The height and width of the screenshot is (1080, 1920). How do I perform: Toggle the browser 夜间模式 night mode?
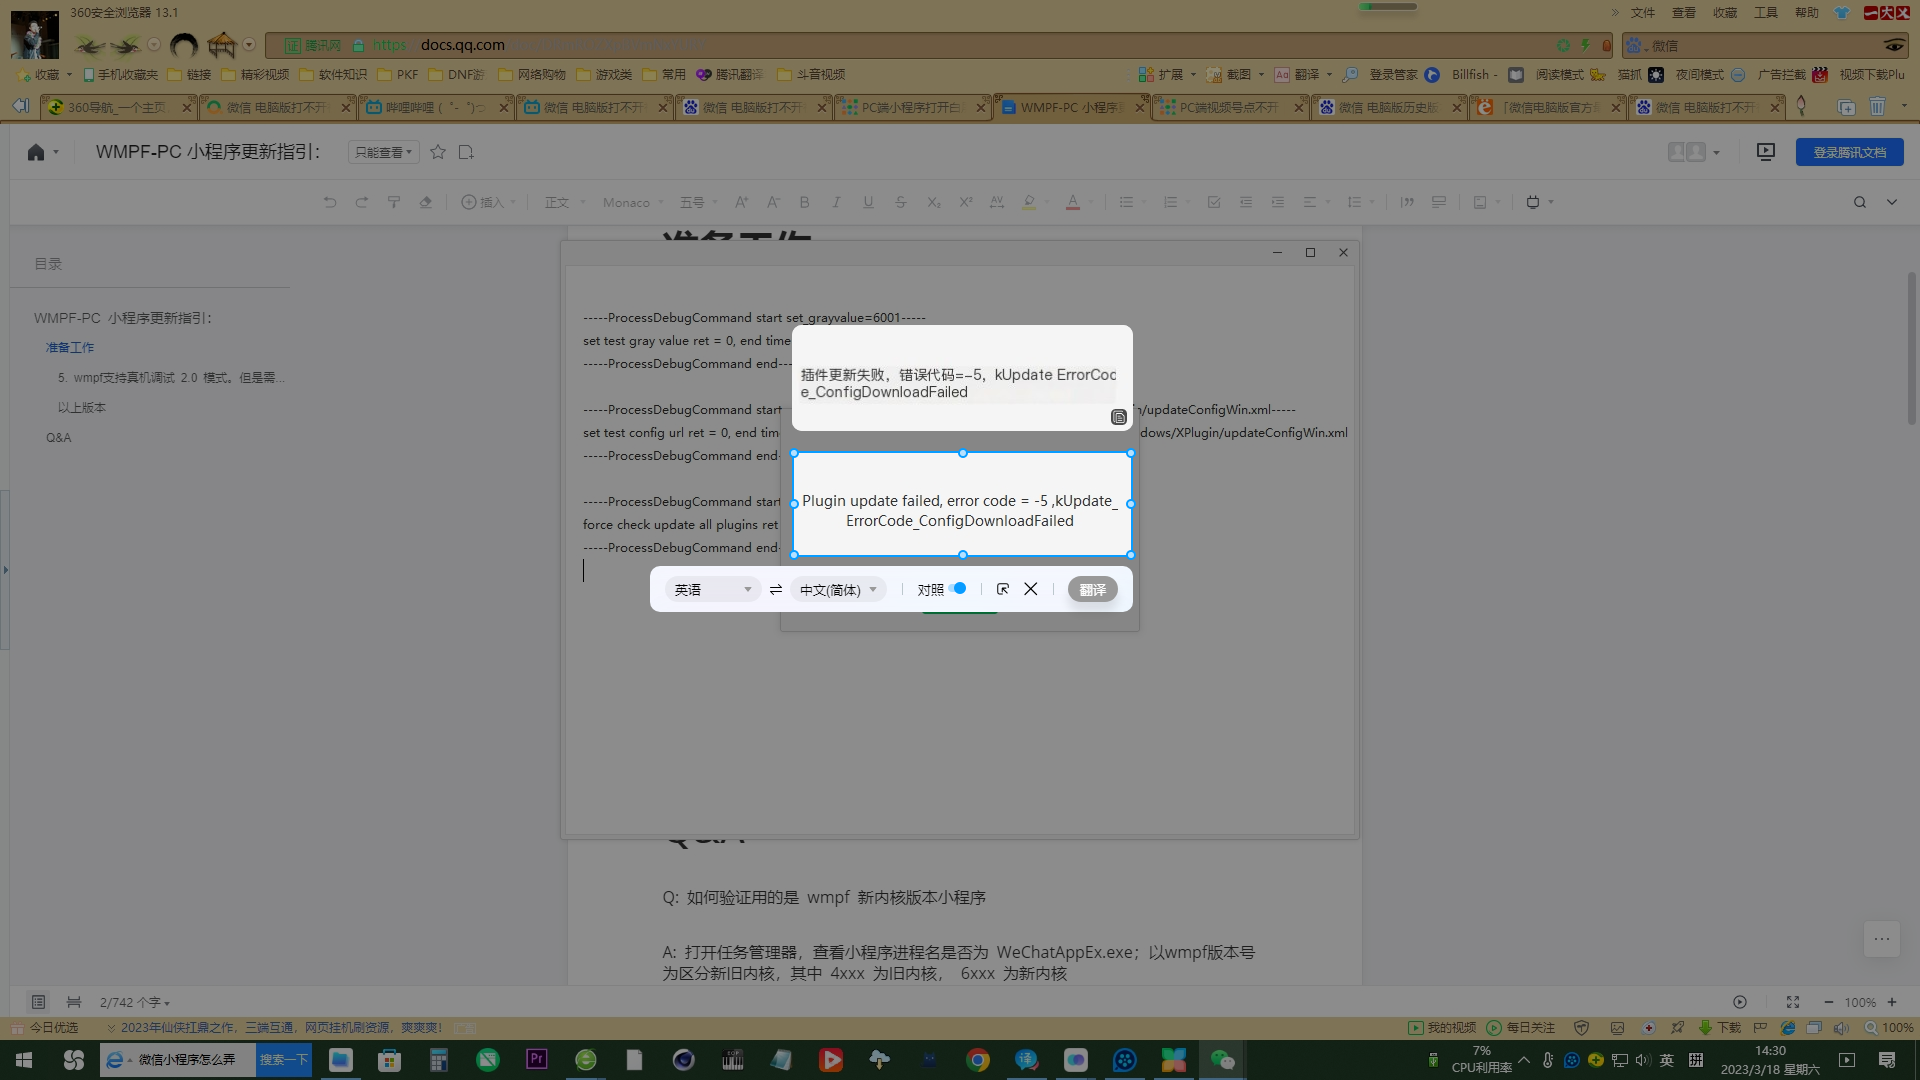(x=1698, y=75)
